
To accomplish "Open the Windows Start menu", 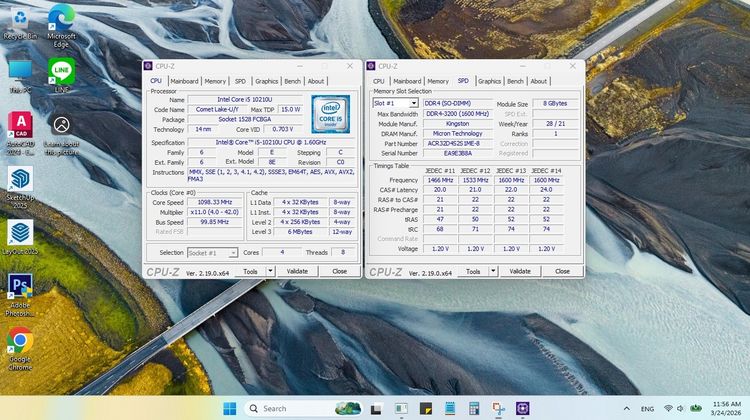I will (230, 409).
